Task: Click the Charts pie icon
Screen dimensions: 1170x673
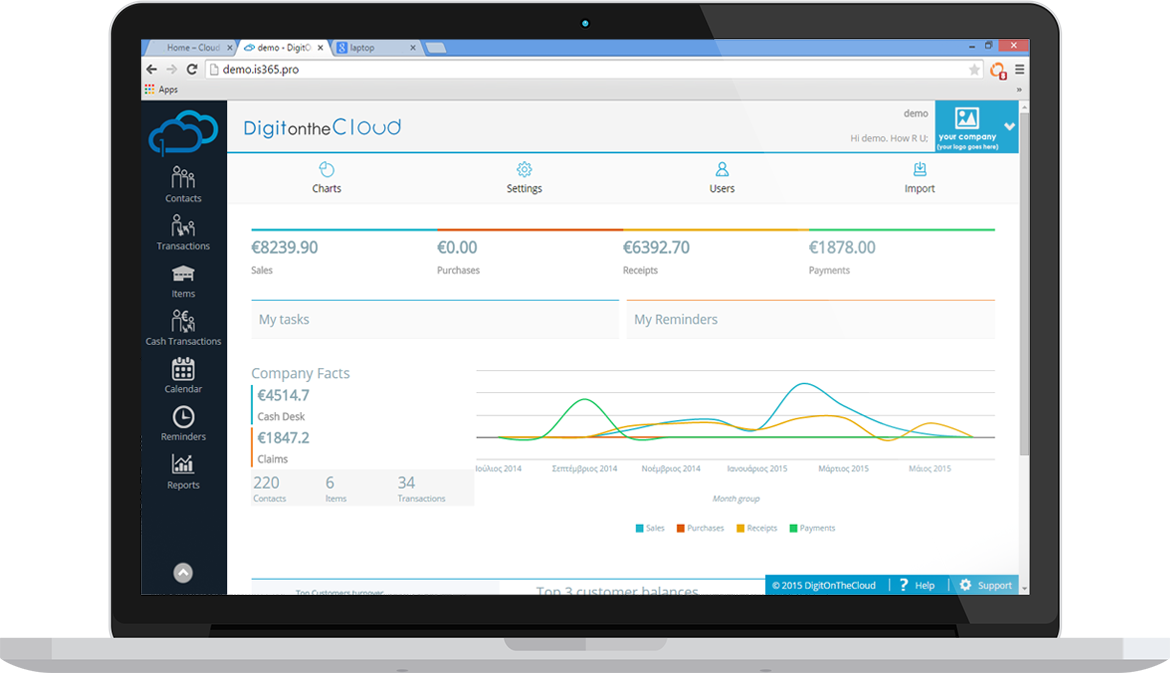Action: 326,169
